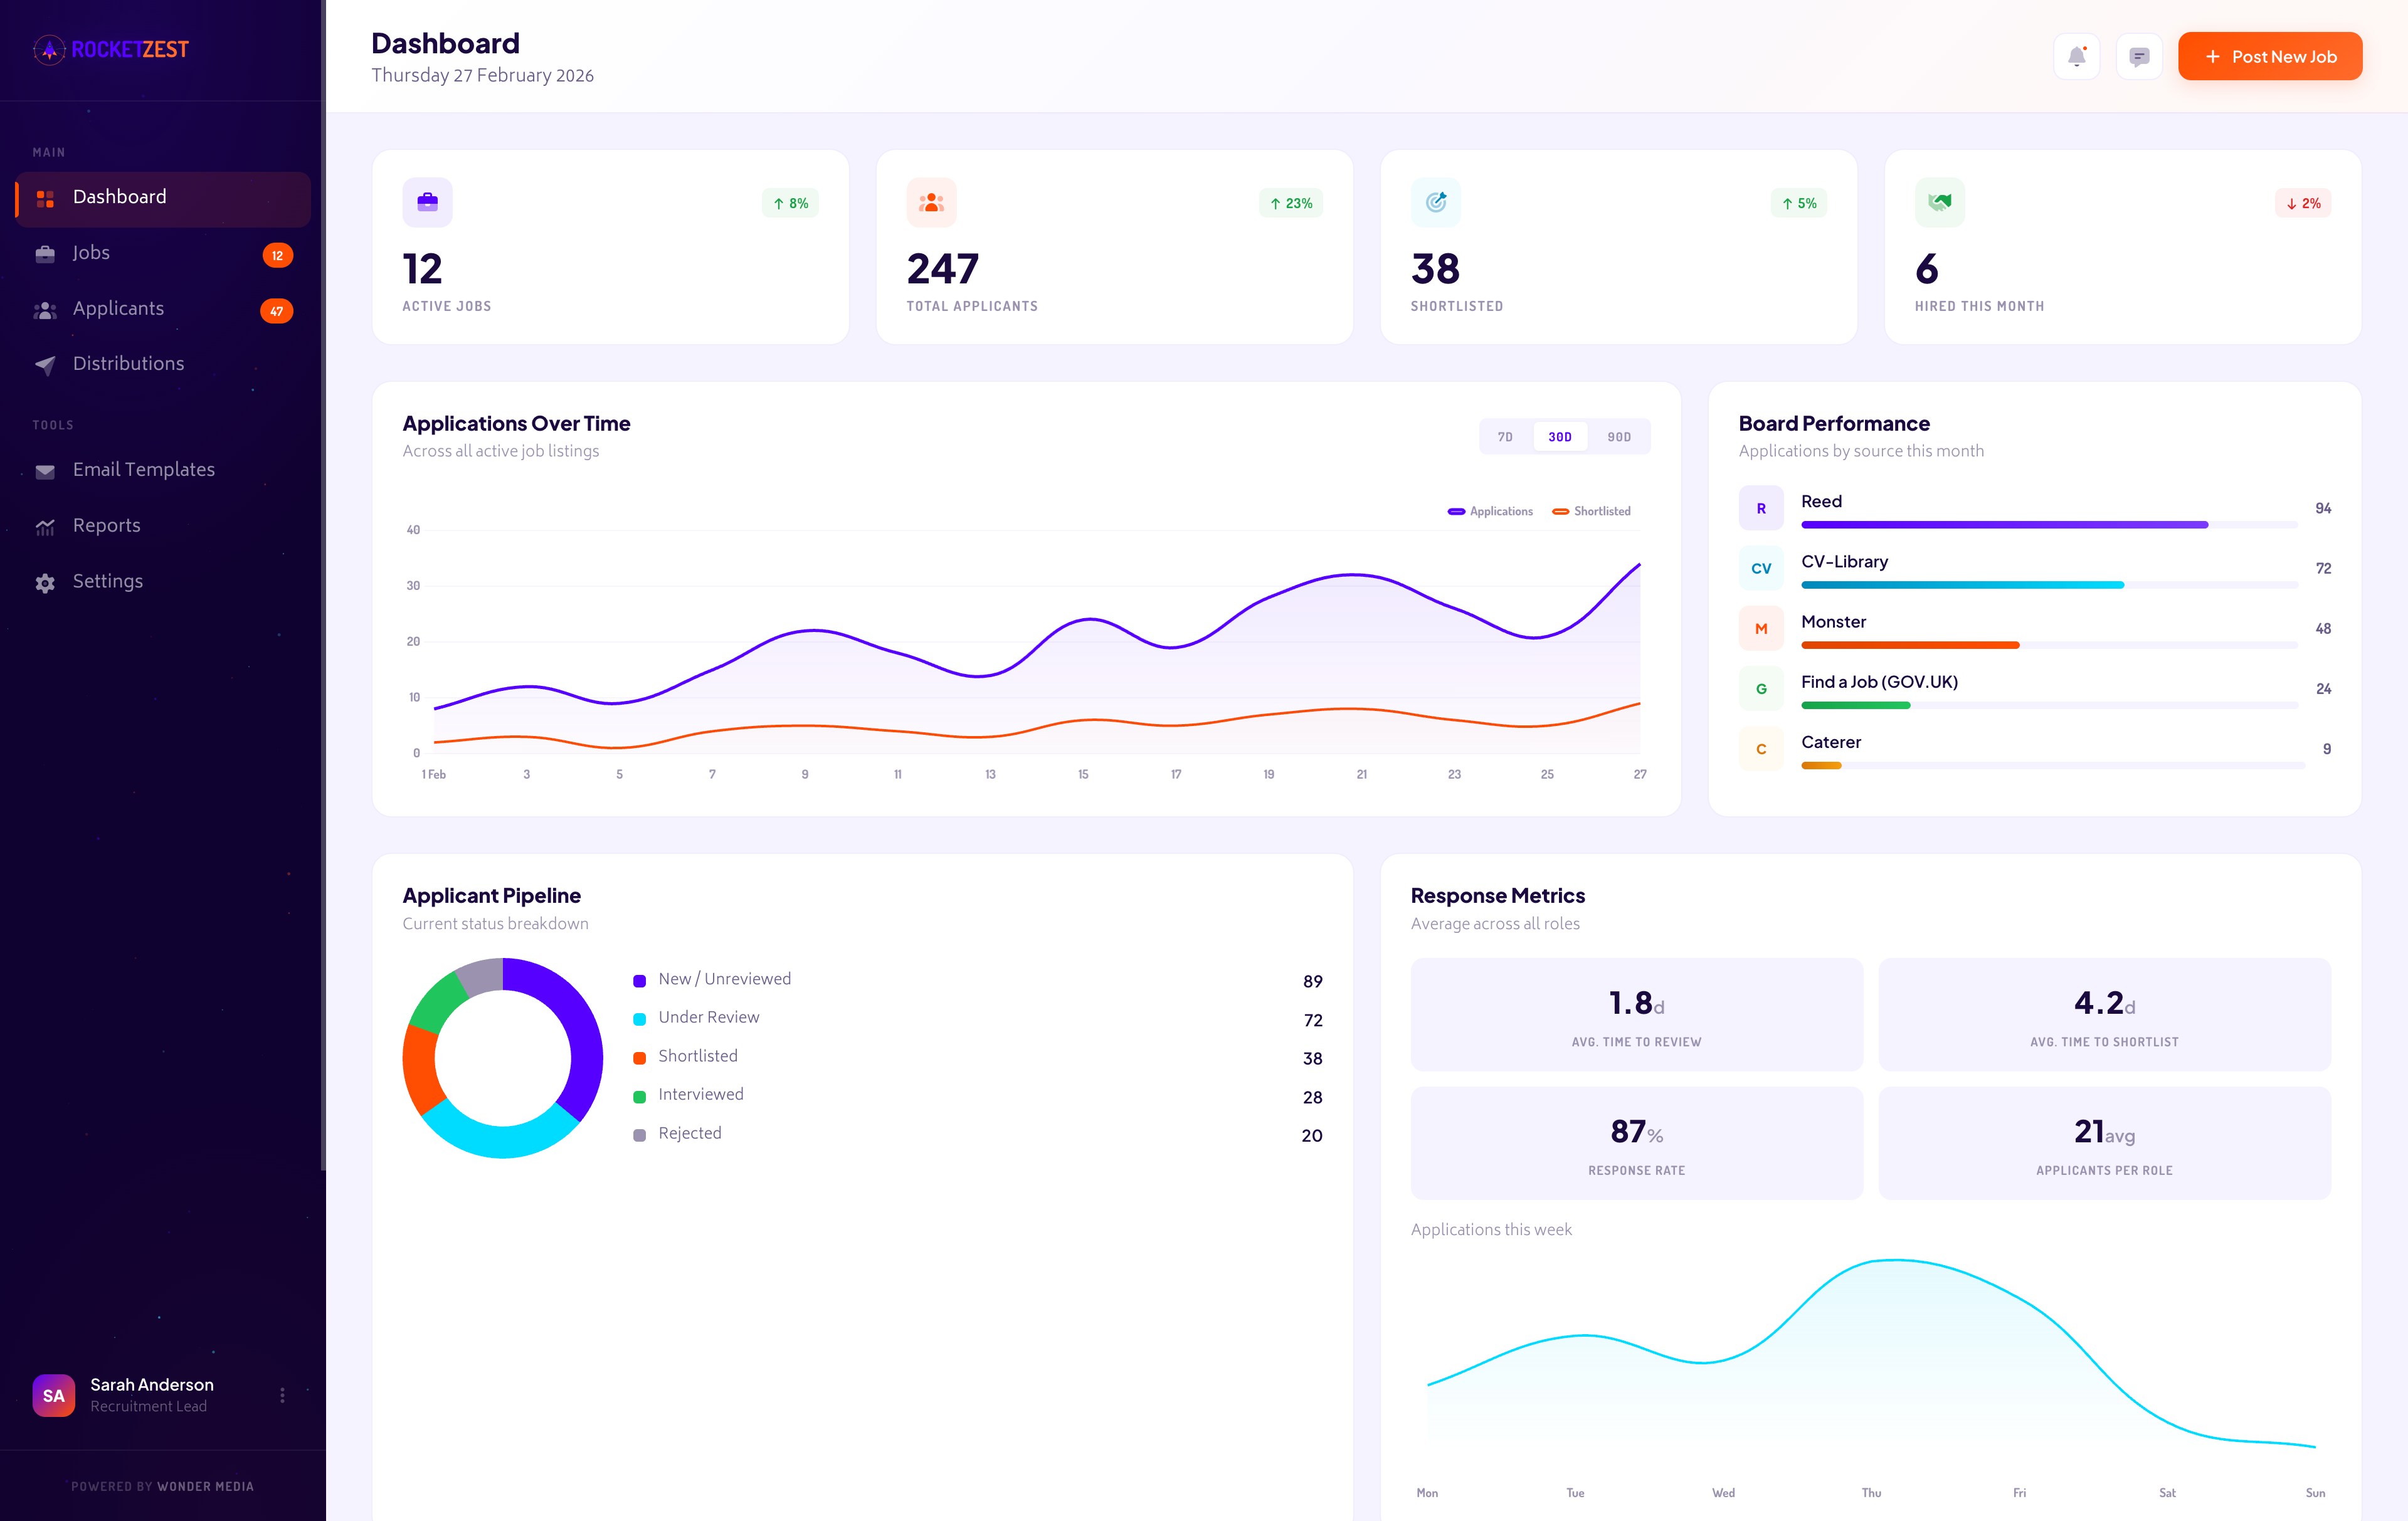
Task: Click the Reed 'R' board icon
Action: coord(1761,508)
